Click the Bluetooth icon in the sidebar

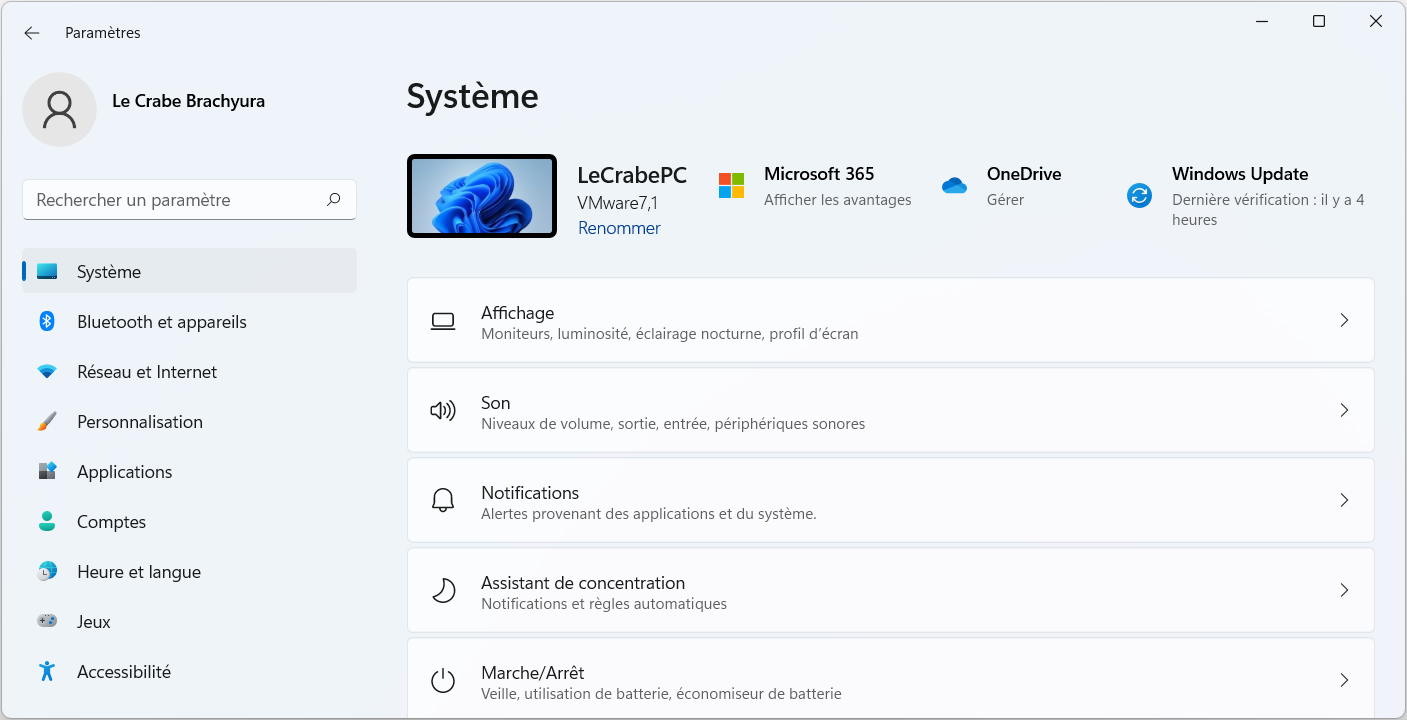(x=47, y=321)
